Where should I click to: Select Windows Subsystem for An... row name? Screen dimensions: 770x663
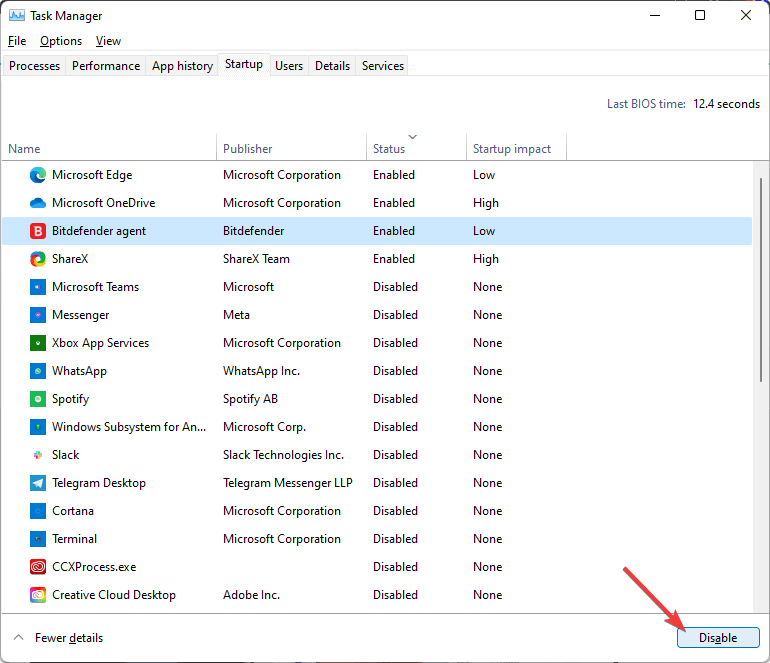coord(129,427)
